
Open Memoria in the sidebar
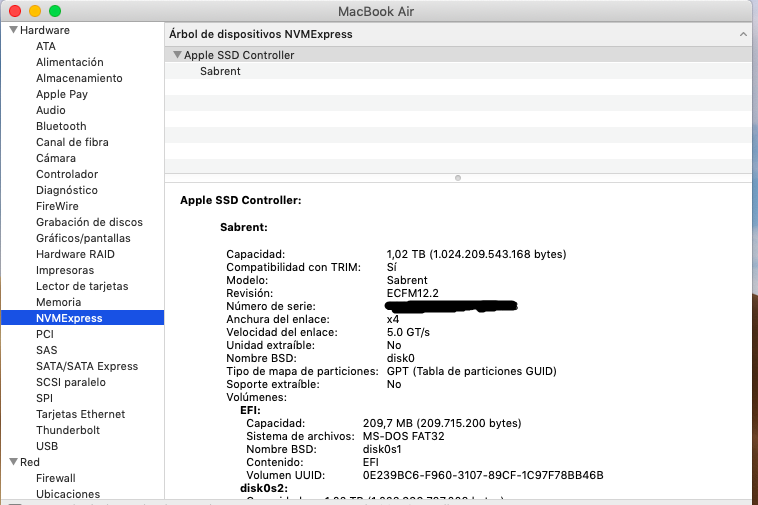click(58, 302)
